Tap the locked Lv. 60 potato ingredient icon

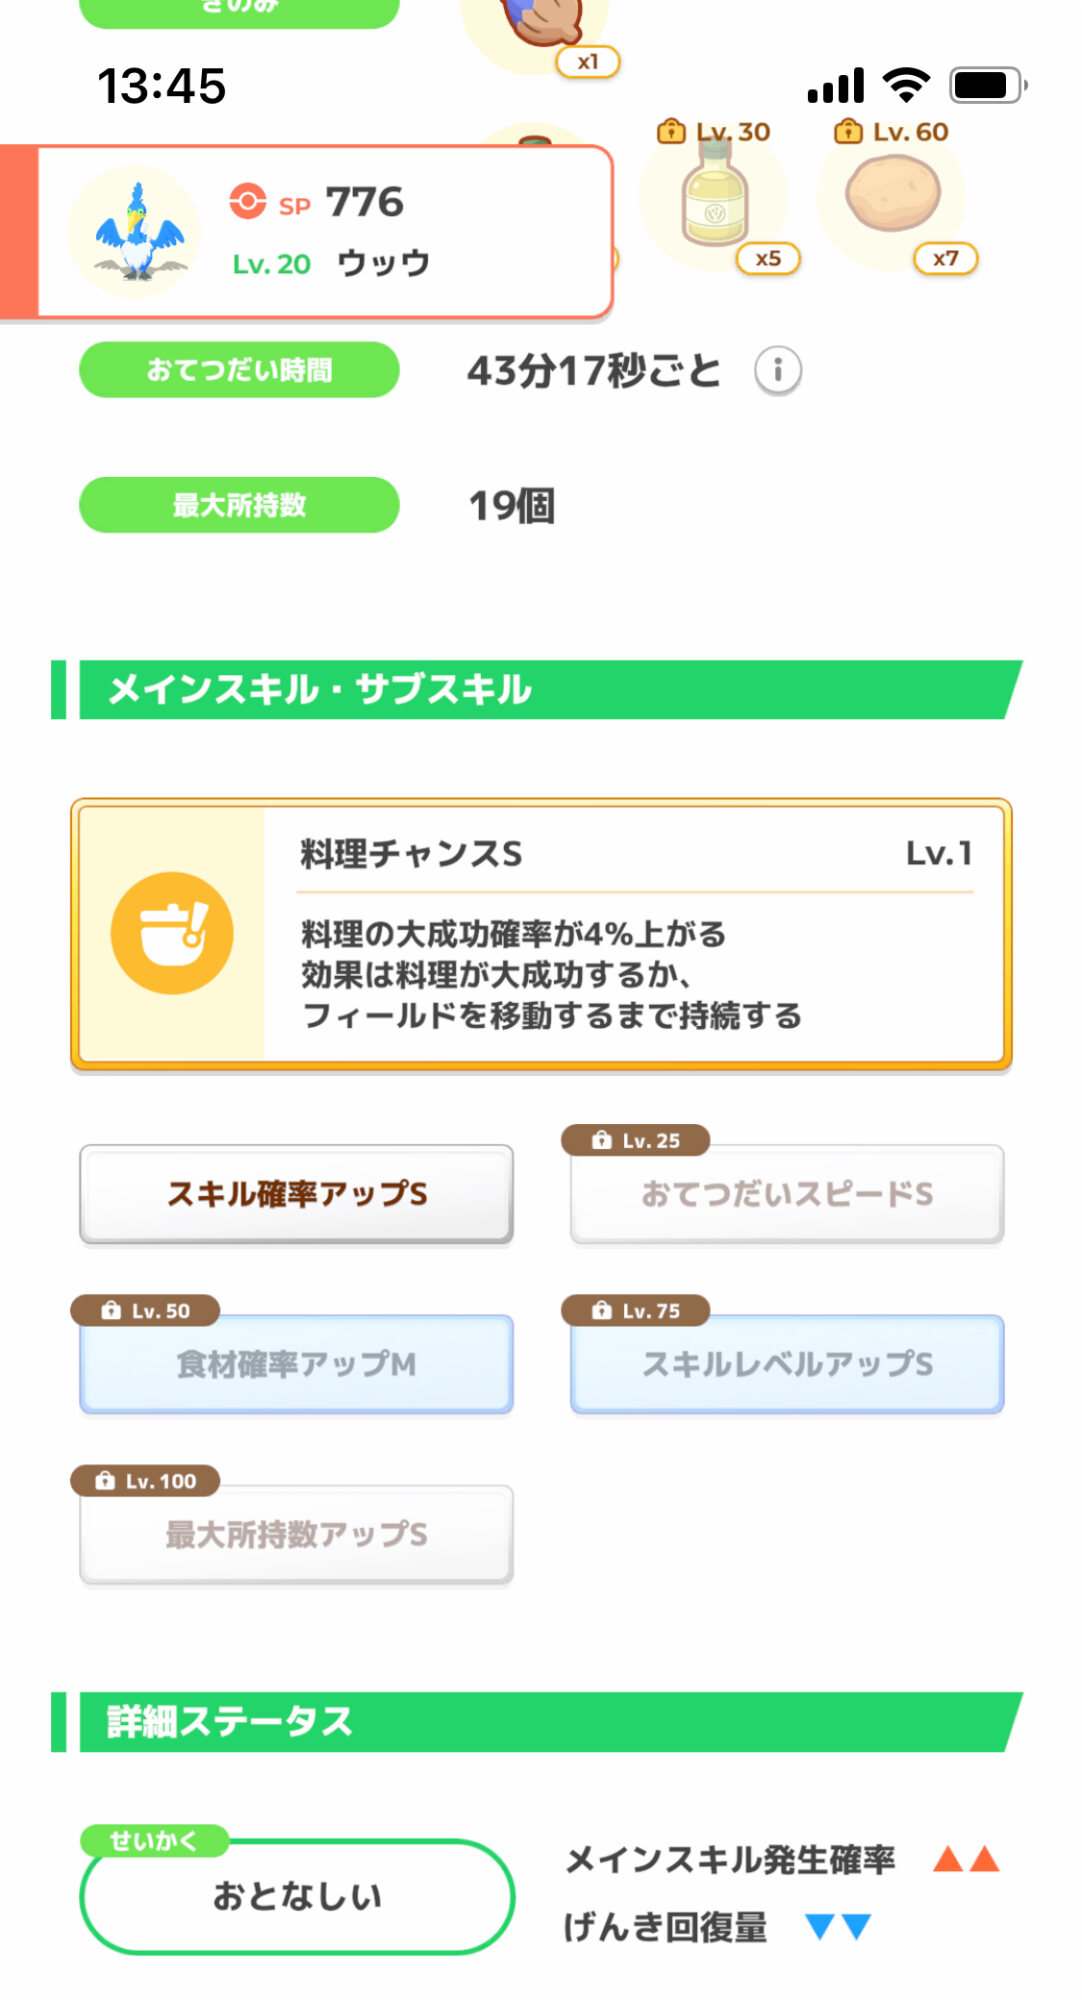pos(893,195)
